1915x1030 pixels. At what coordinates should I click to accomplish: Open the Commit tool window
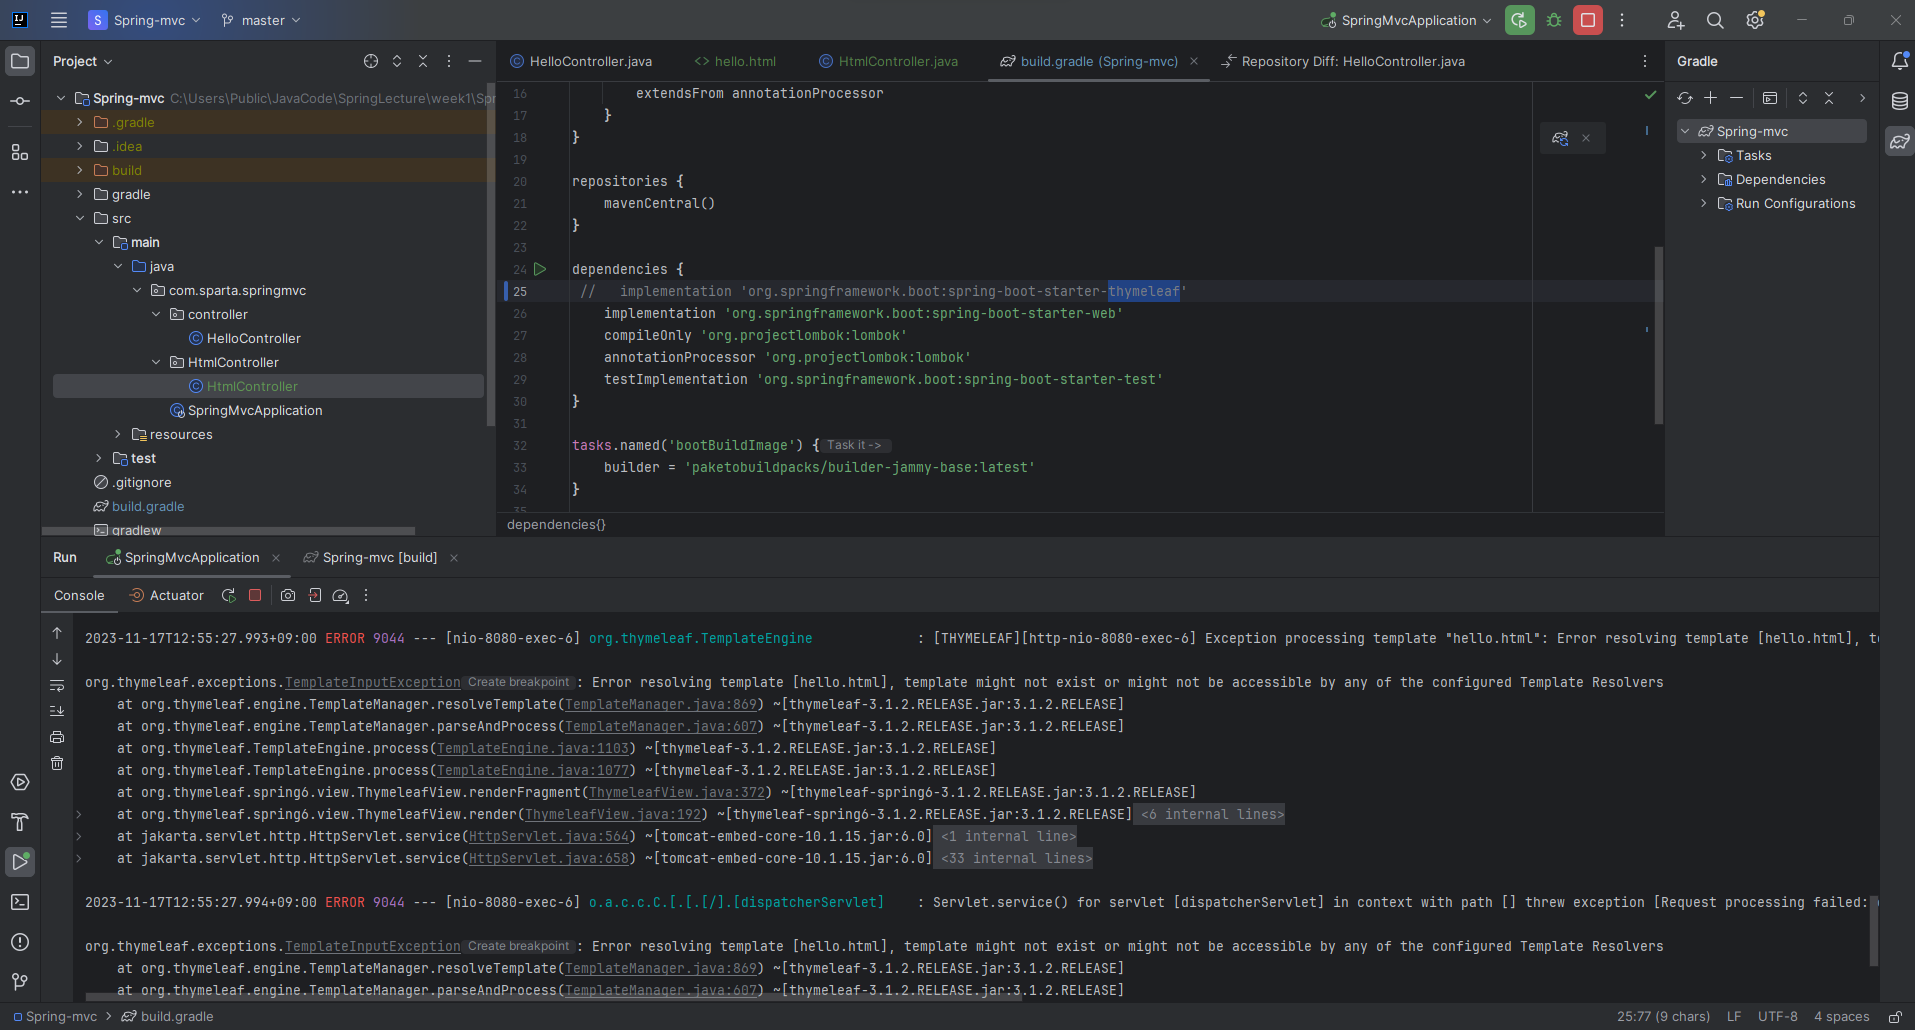pos(20,101)
